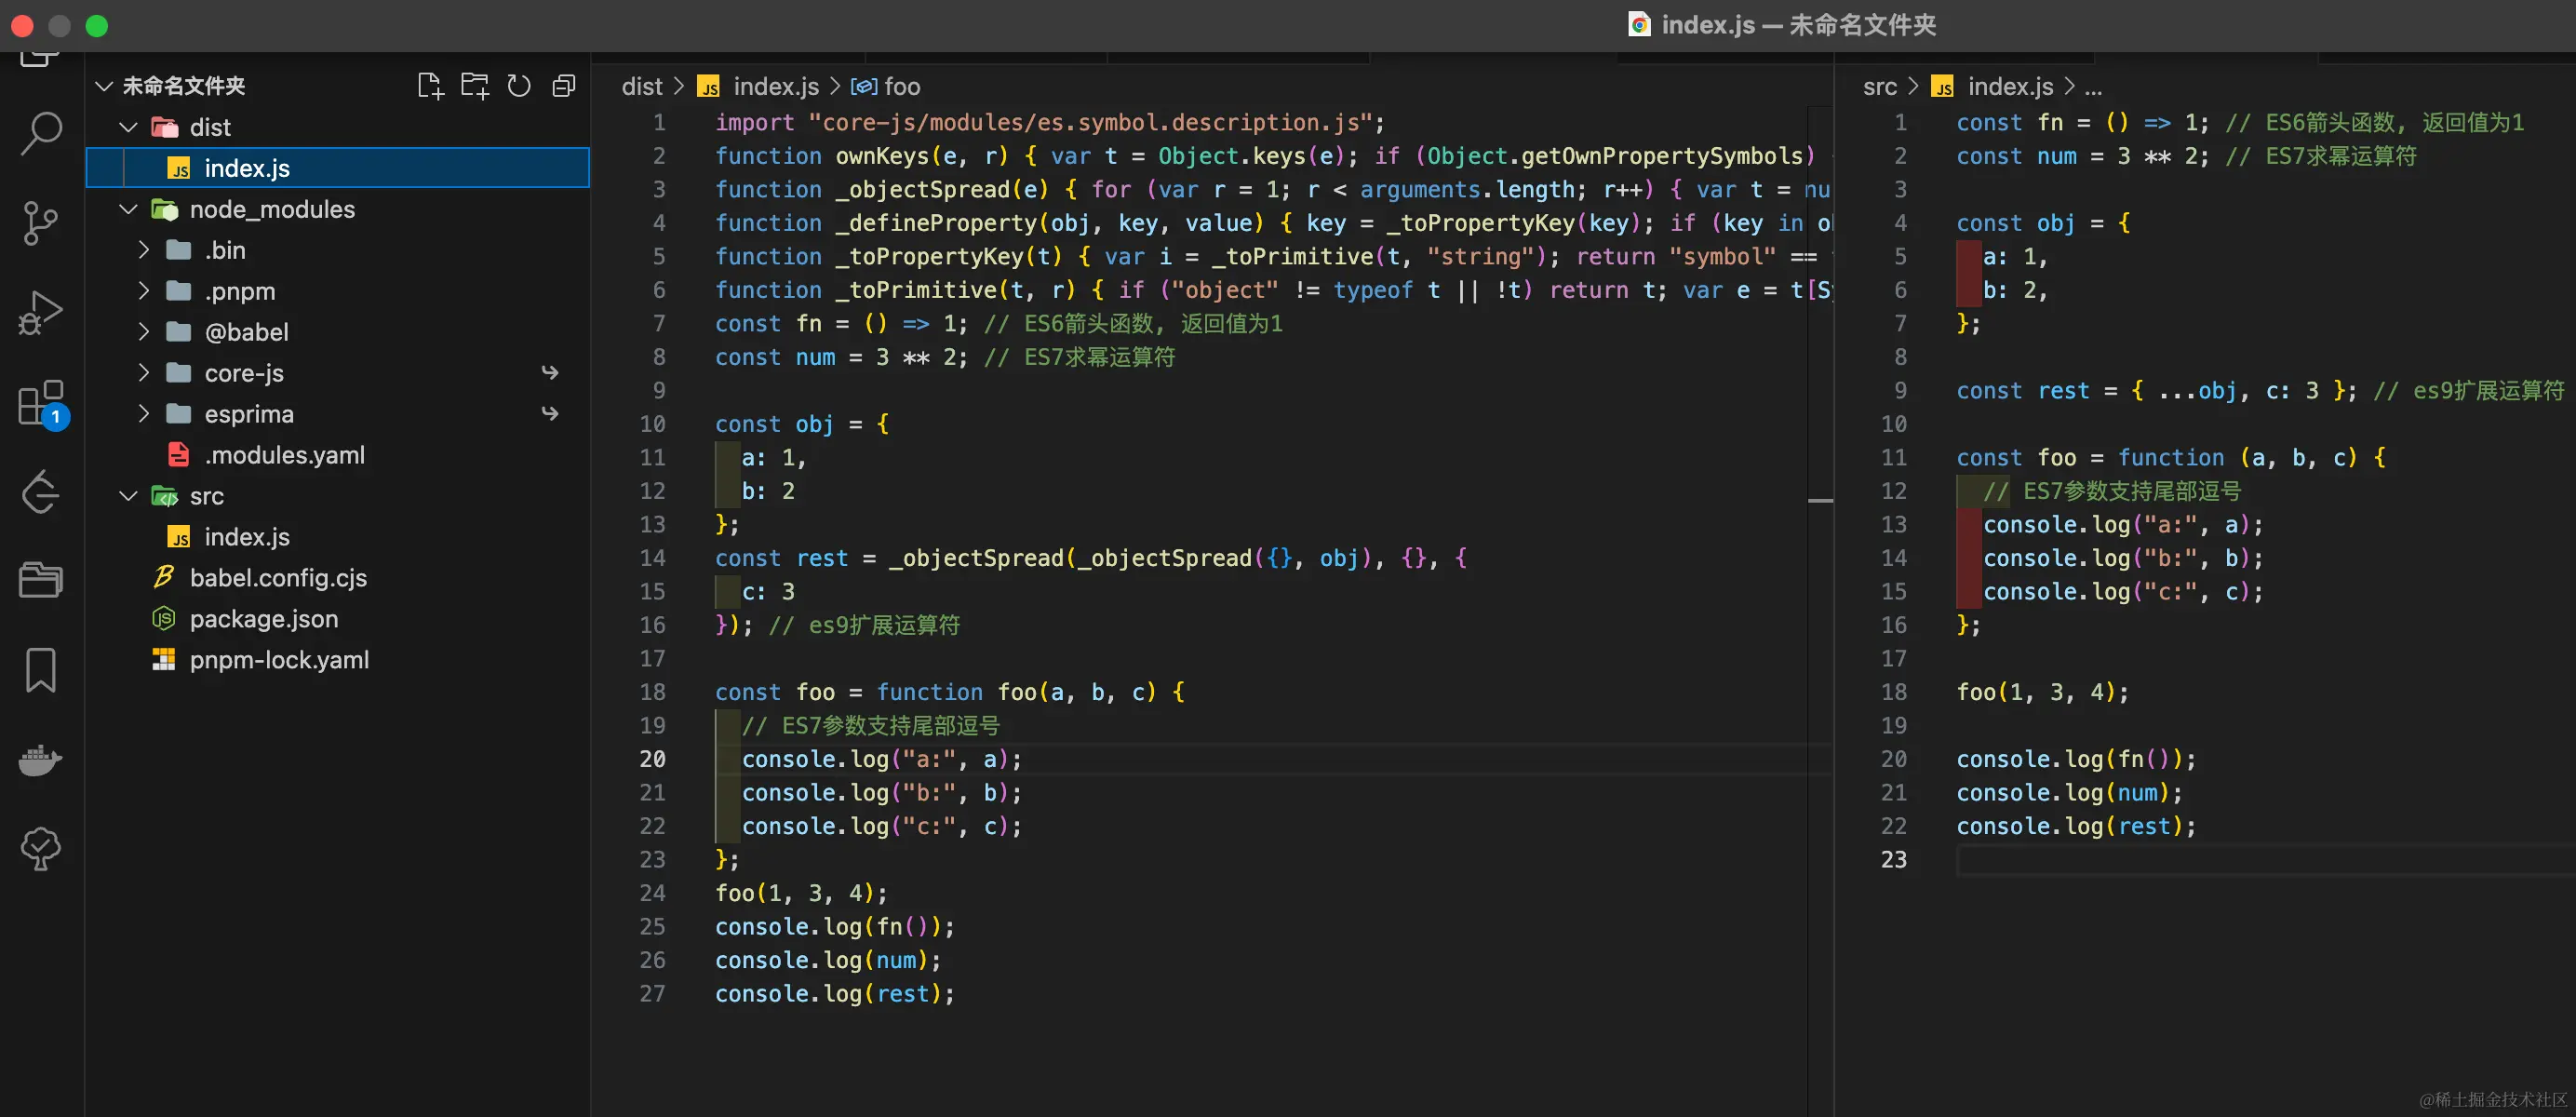Open the Bookmarks view icon
The height and width of the screenshot is (1117, 2576).
41,670
